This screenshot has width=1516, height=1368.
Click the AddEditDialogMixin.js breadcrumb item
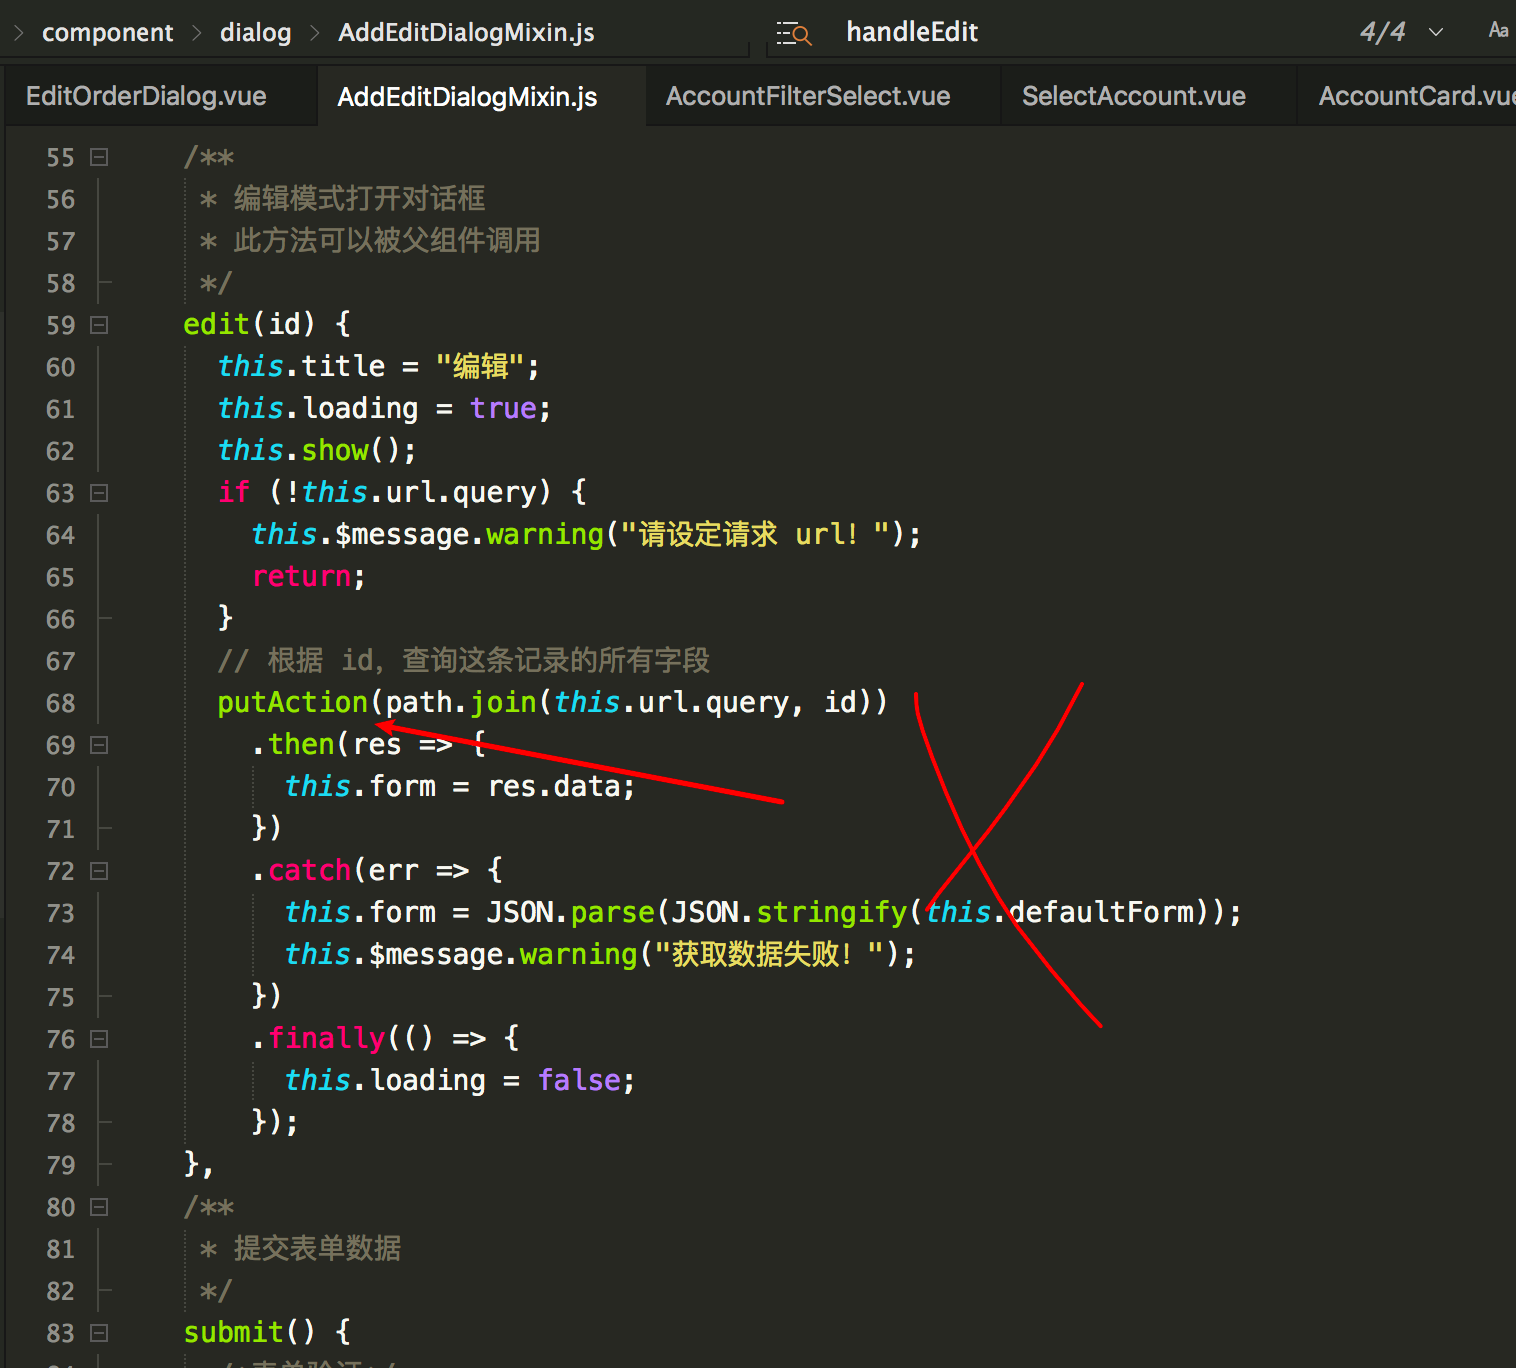coord(466,32)
